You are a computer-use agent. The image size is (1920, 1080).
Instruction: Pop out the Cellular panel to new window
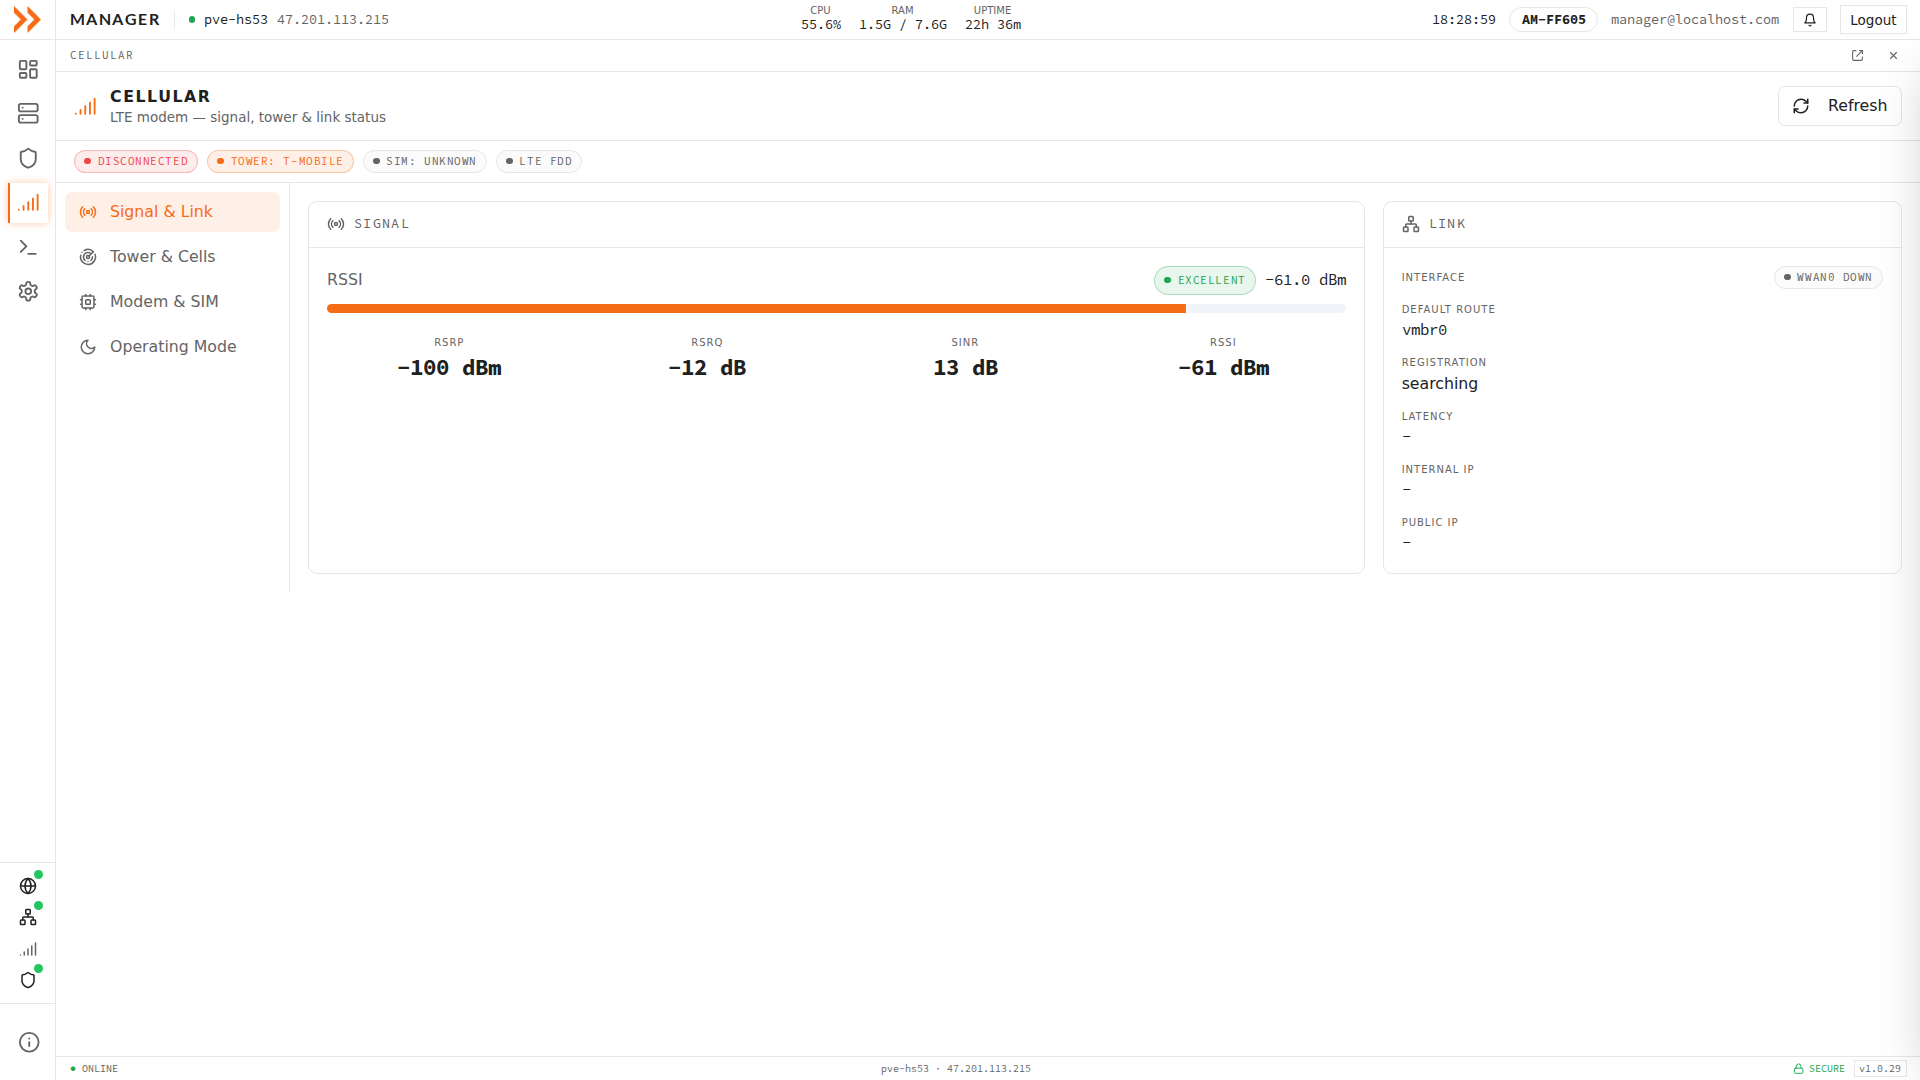click(1857, 56)
